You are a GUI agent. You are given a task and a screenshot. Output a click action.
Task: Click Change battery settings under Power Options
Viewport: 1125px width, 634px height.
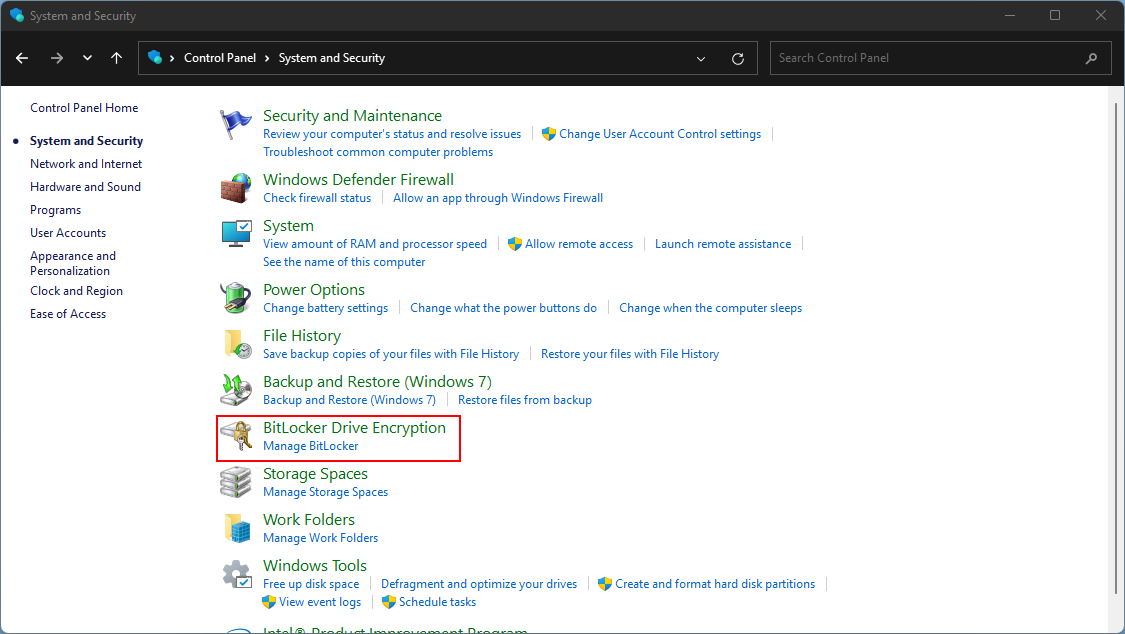[326, 308]
